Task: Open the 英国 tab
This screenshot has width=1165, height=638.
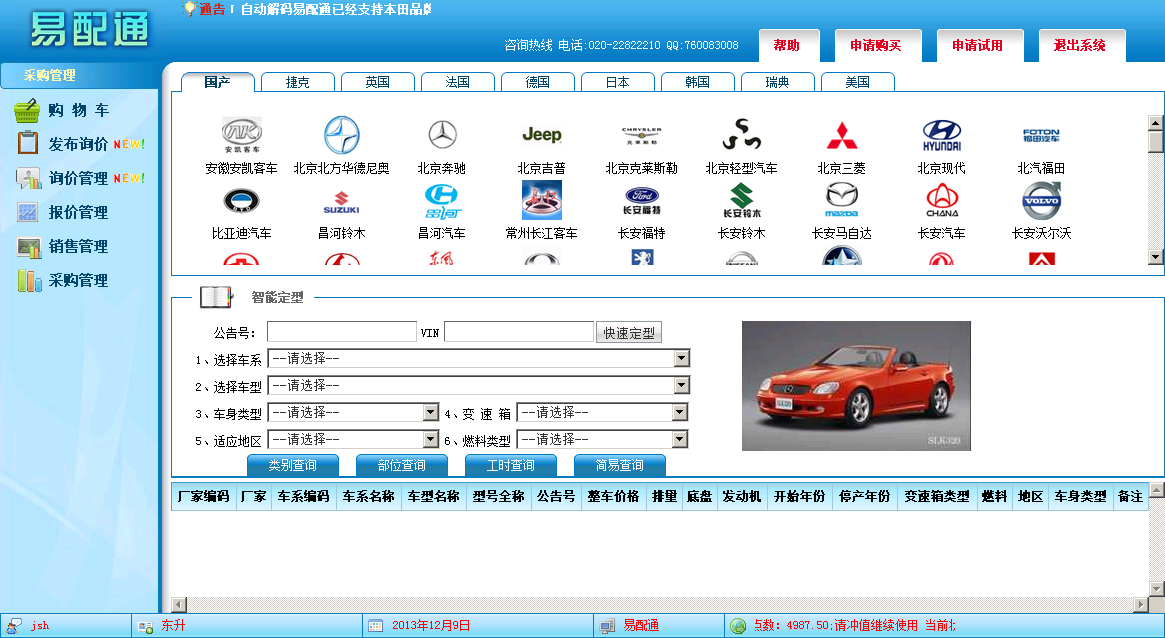Action: [377, 82]
